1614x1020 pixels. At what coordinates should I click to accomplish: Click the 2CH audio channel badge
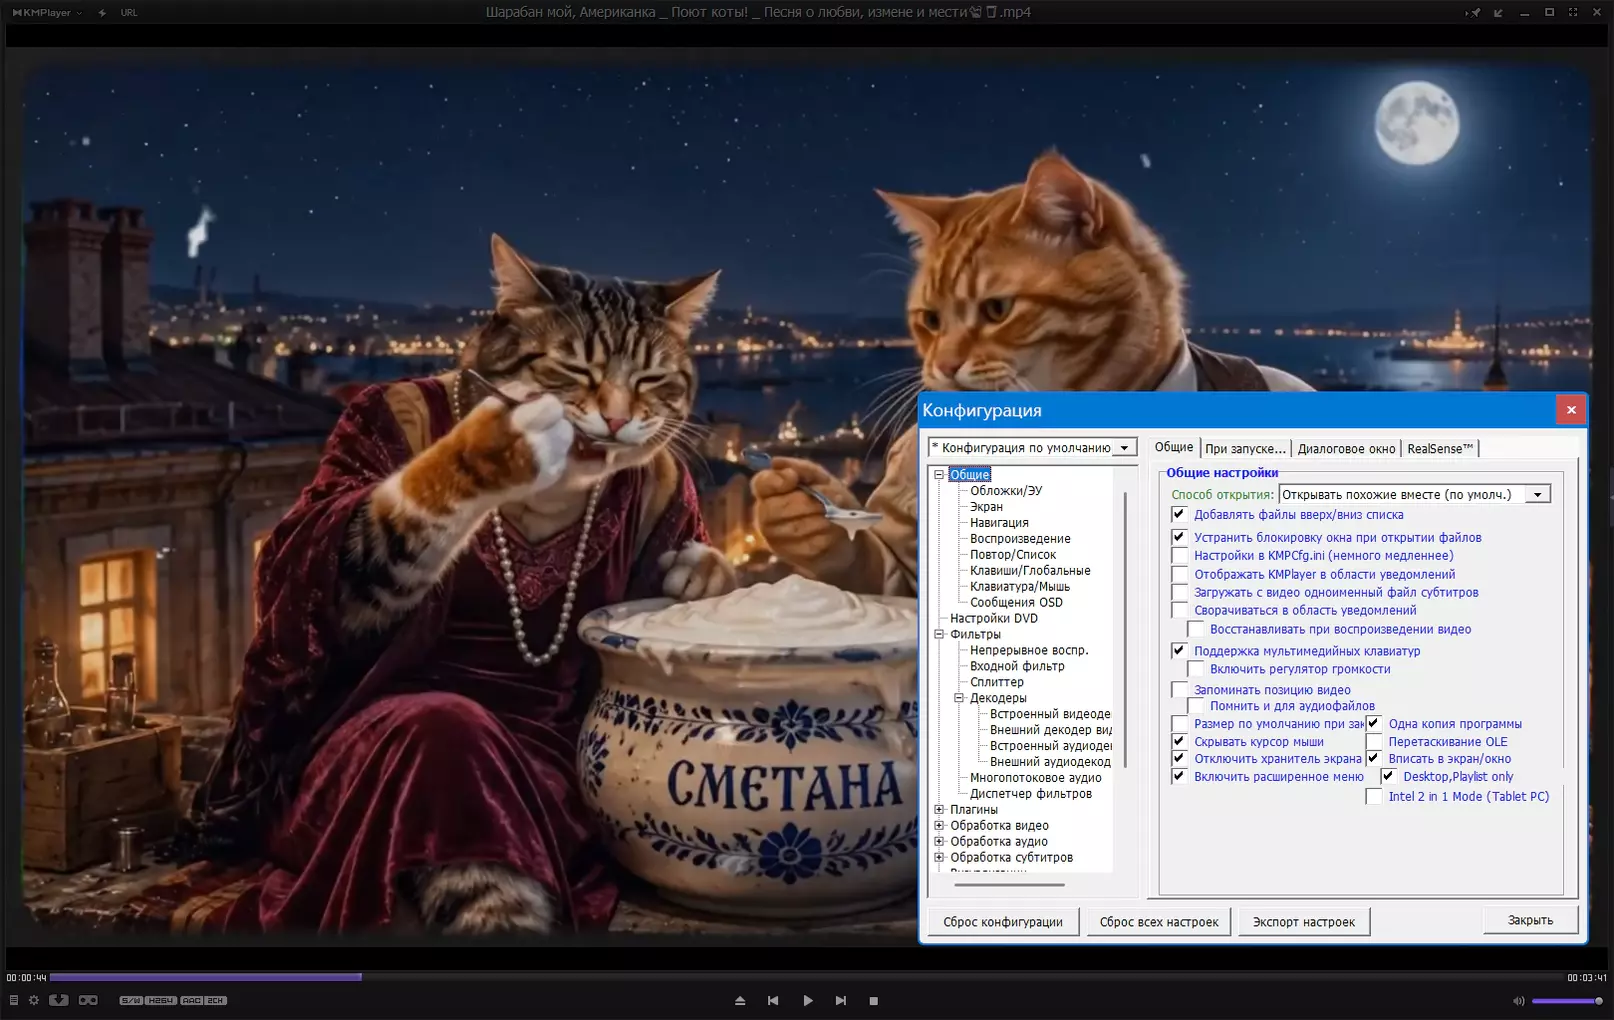pos(216,1000)
